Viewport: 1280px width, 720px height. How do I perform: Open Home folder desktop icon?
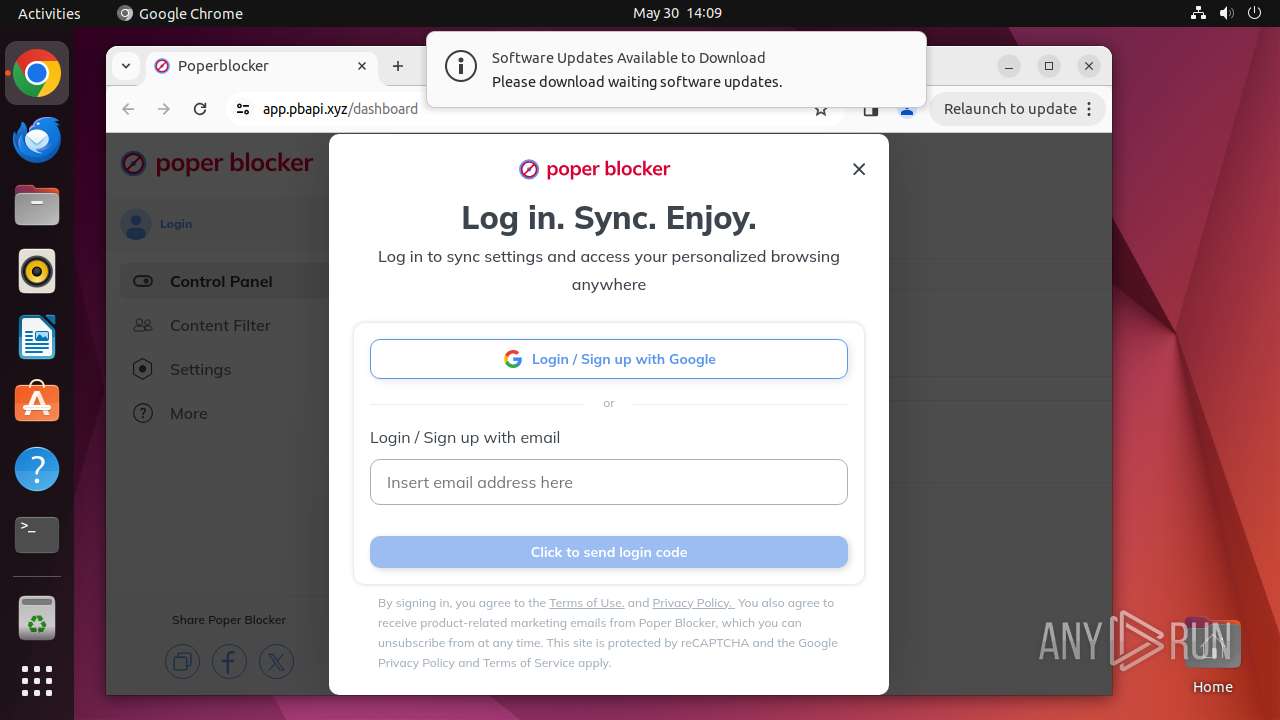point(1212,657)
